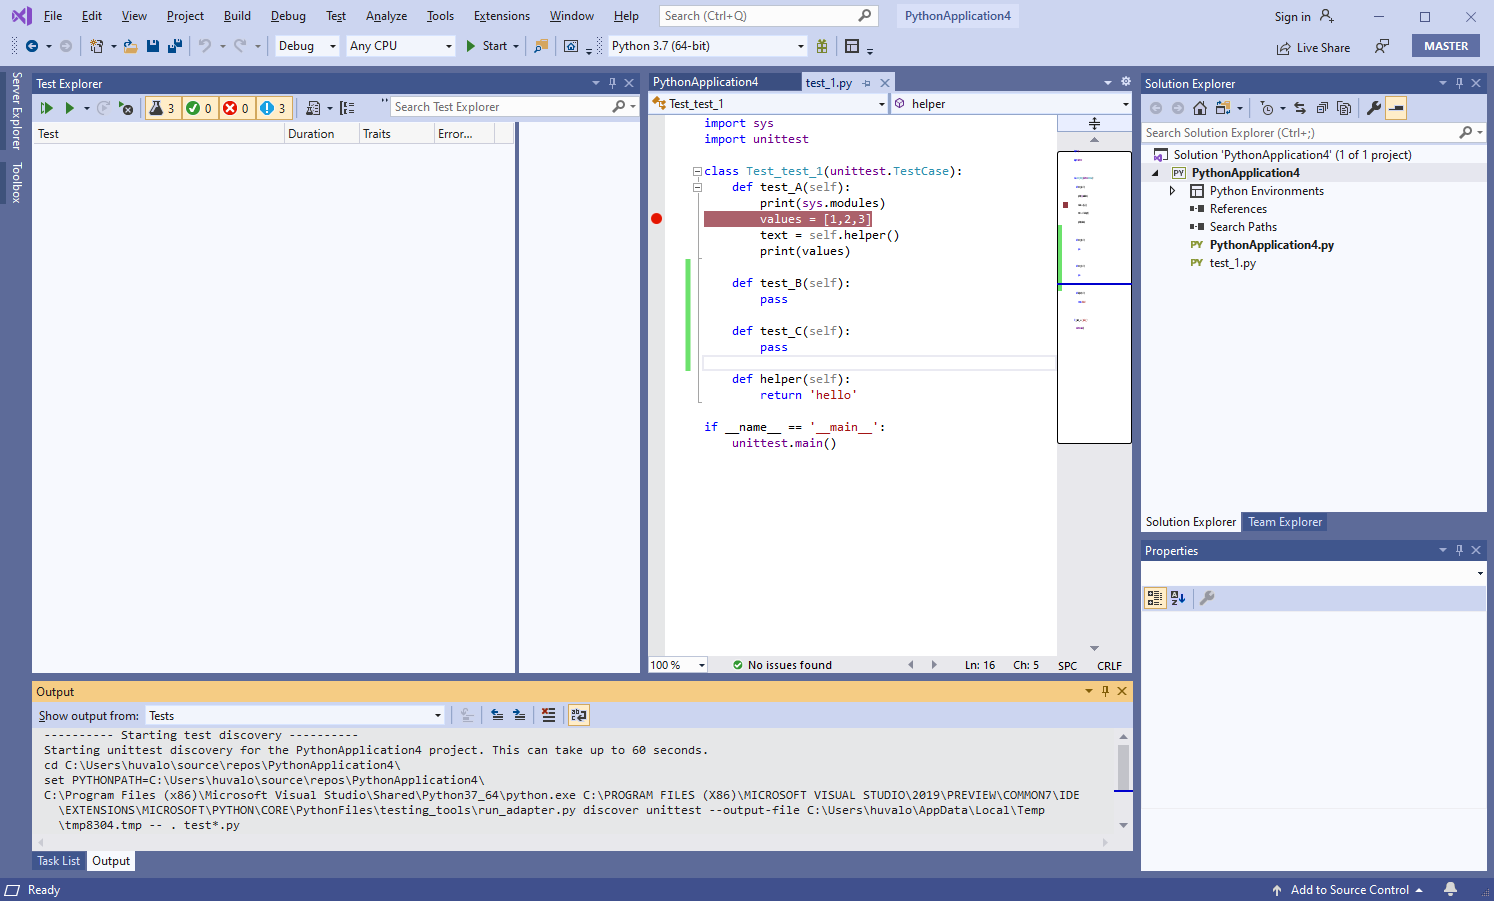The height and width of the screenshot is (901, 1494).
Task: Filter failed tests in Test Explorer
Action: click(237, 107)
